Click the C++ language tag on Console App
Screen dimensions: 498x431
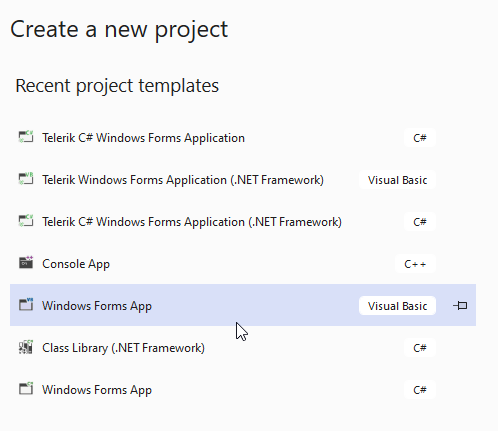pyautogui.click(x=415, y=264)
